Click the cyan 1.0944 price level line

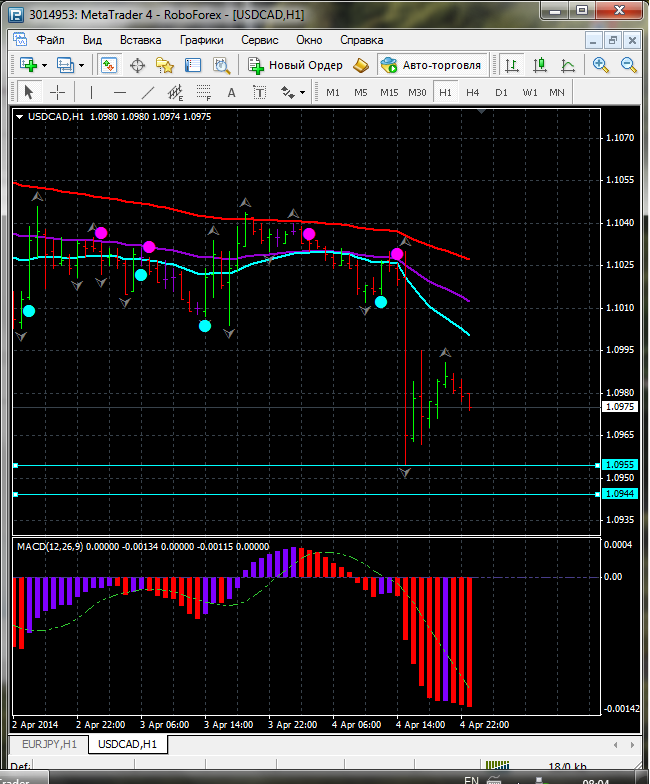(x=300, y=494)
